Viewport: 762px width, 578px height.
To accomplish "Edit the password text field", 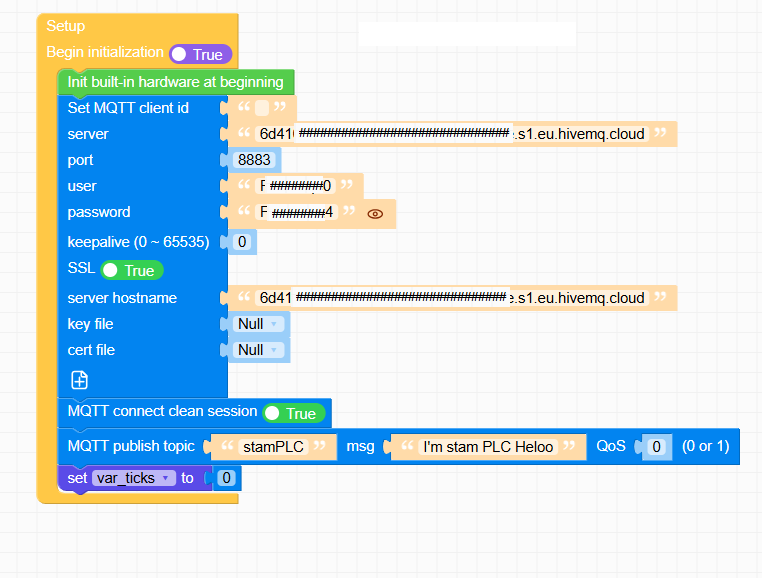I will [296, 212].
